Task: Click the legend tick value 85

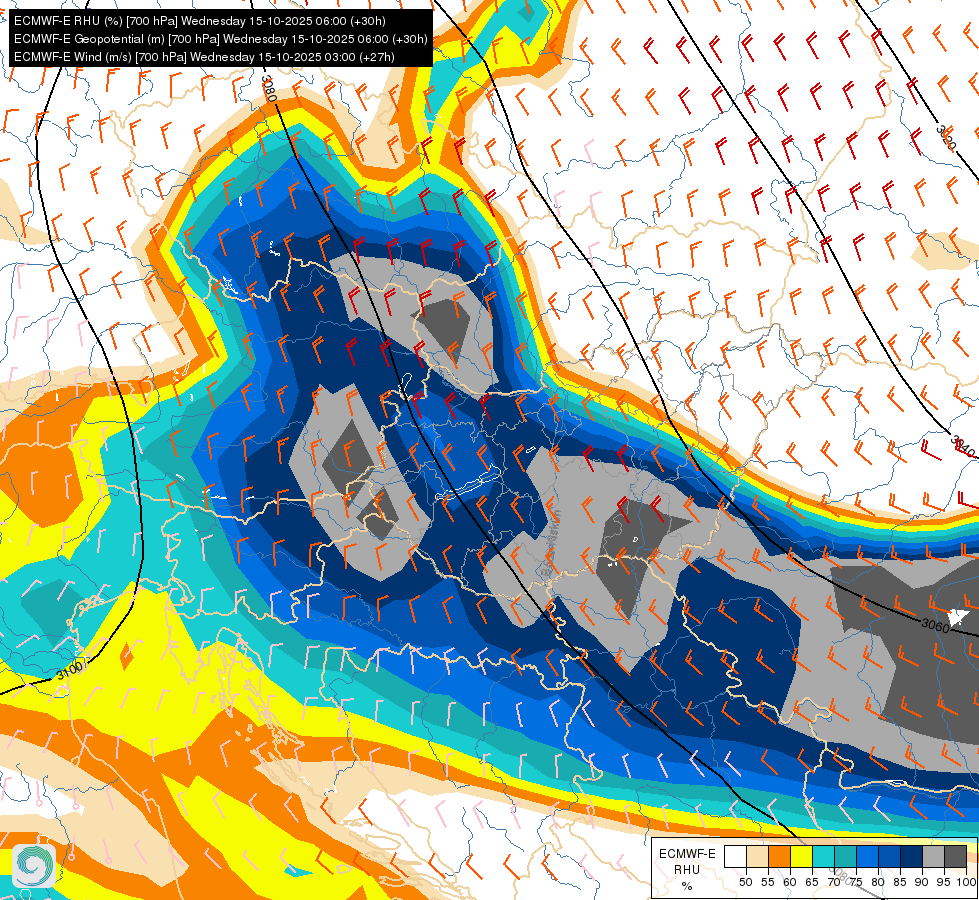Action: [x=900, y=883]
